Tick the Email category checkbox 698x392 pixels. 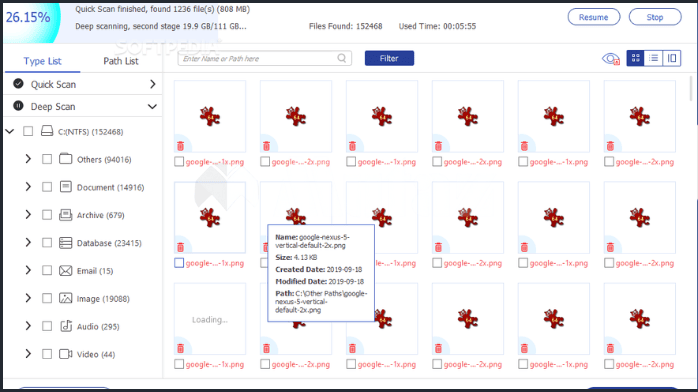[47, 271]
